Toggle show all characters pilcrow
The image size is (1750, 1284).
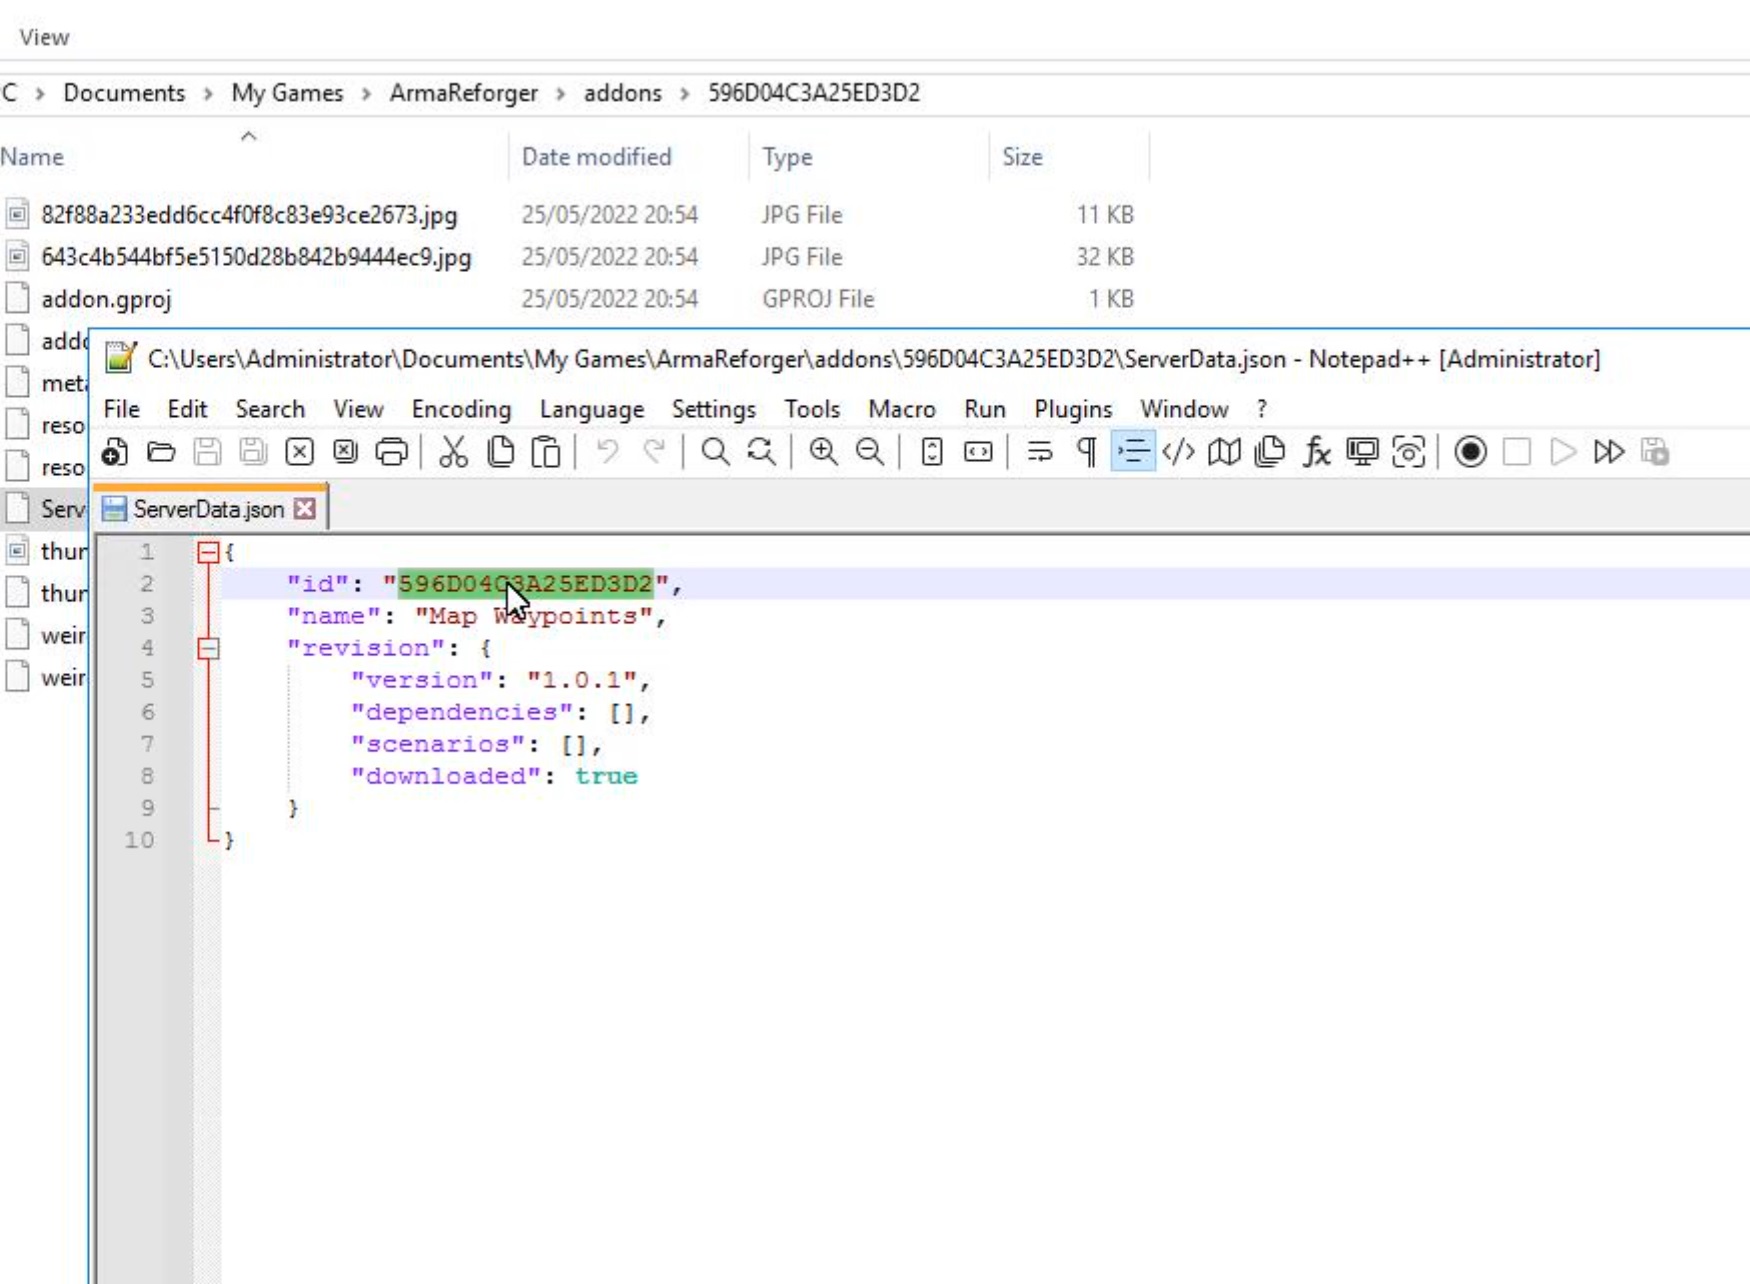coord(1086,453)
